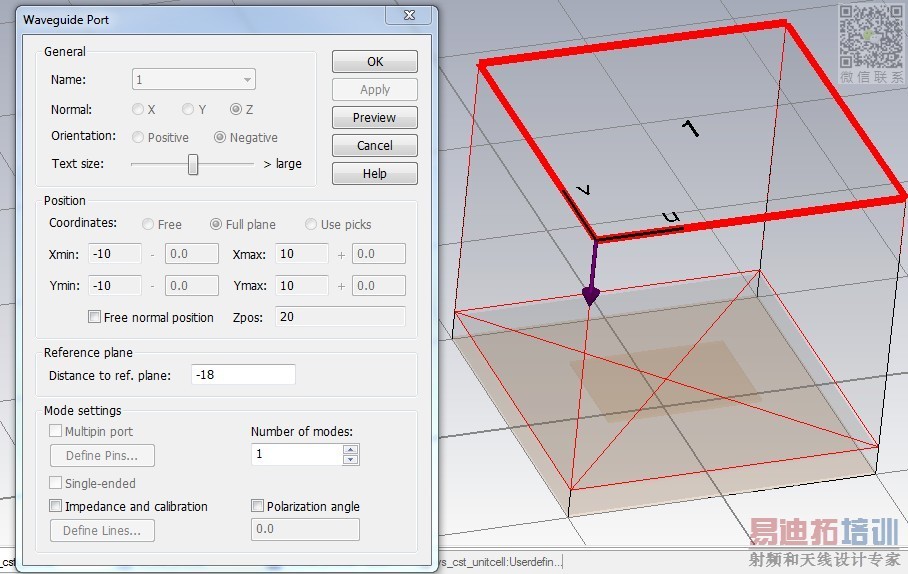This screenshot has height=574, width=908.
Task: Click the port label 1 in viewport
Action: click(690, 129)
